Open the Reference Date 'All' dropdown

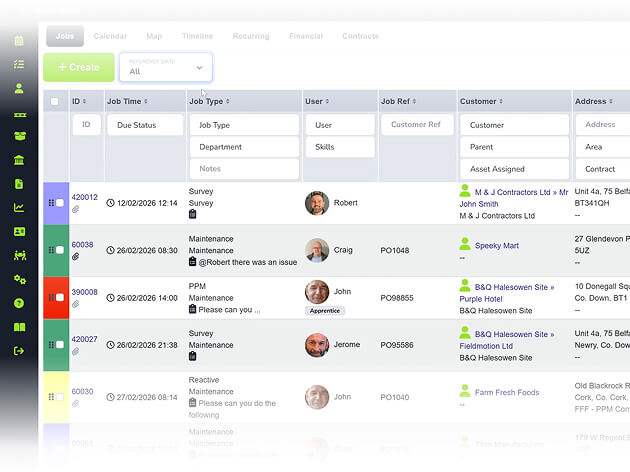click(166, 67)
